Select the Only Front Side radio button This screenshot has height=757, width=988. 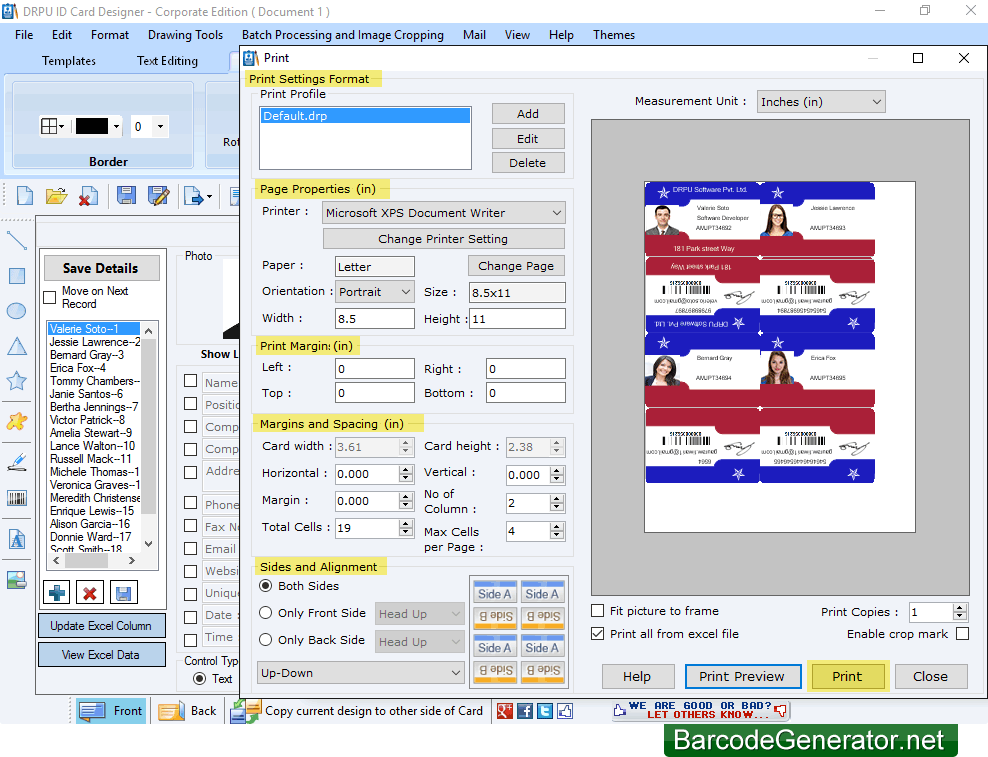(x=264, y=613)
